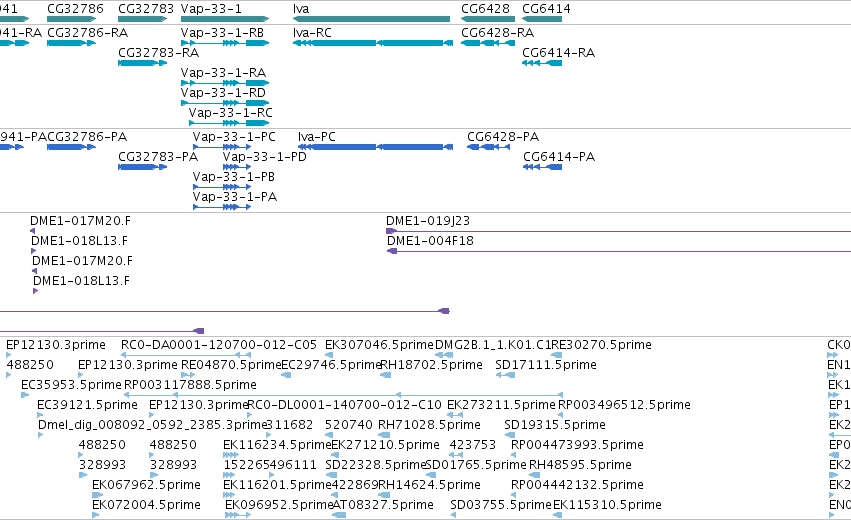This screenshot has width=851, height=520.
Task: Select the Vap-33-1-PC protein label
Action: pyautogui.click(x=234, y=136)
